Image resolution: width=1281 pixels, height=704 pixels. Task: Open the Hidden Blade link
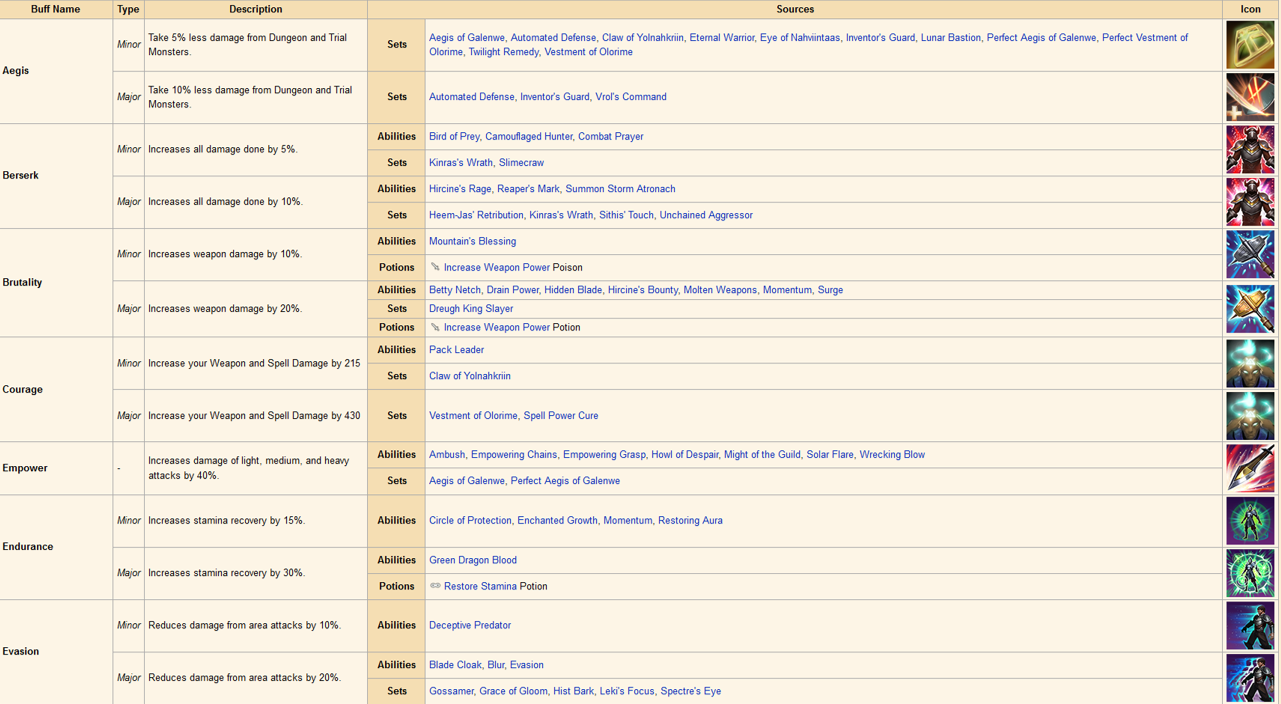tap(573, 290)
